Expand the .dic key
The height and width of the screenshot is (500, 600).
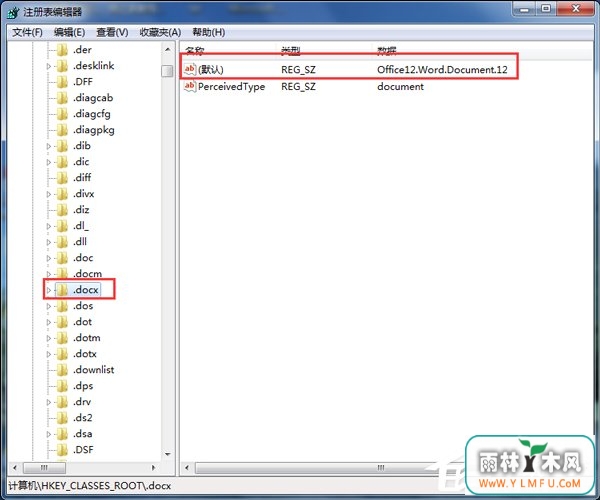pyautogui.click(x=49, y=162)
